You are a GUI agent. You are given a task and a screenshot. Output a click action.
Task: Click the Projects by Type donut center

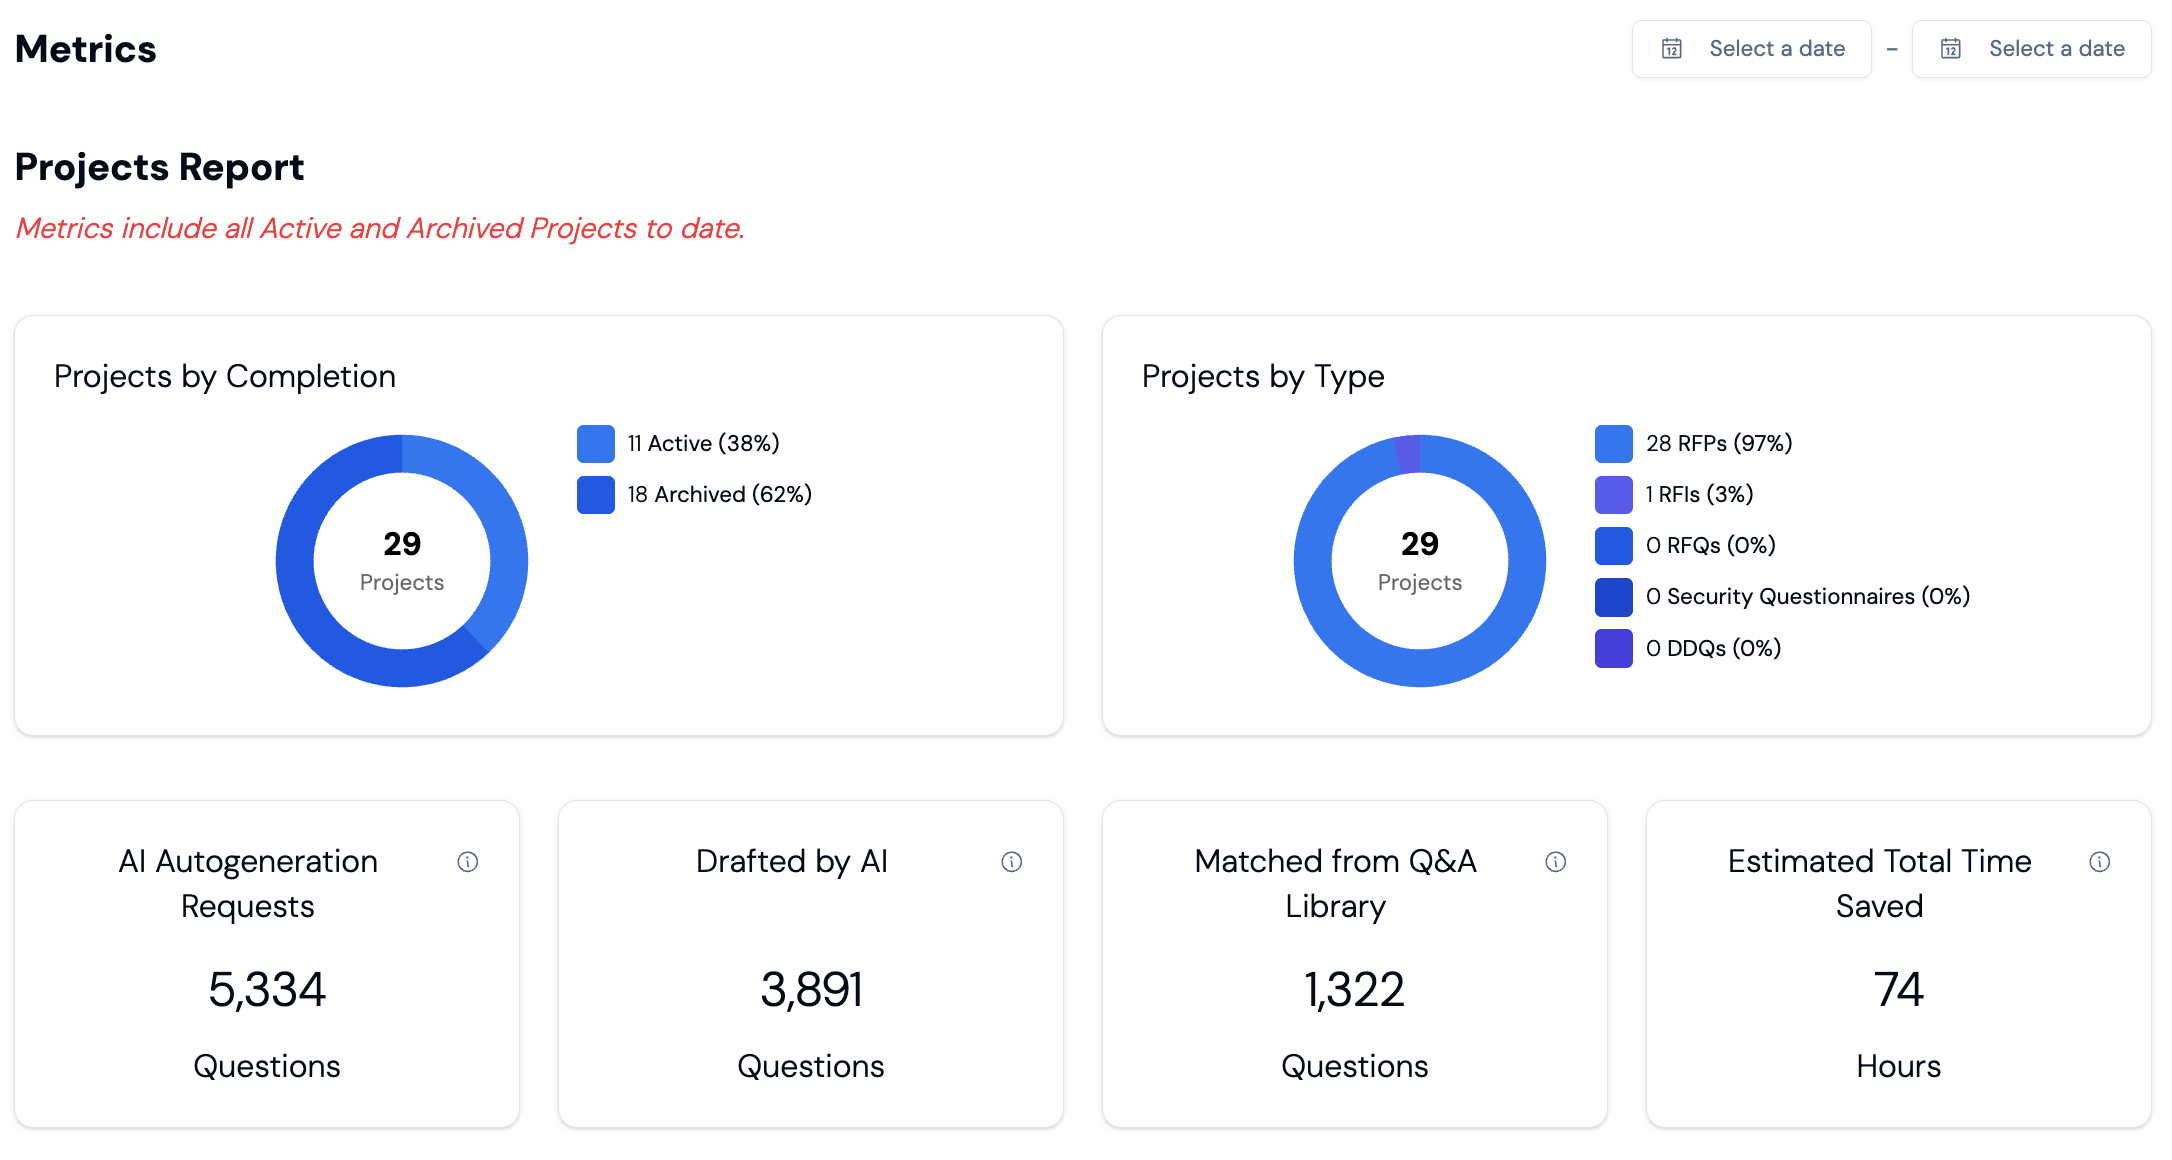point(1420,561)
